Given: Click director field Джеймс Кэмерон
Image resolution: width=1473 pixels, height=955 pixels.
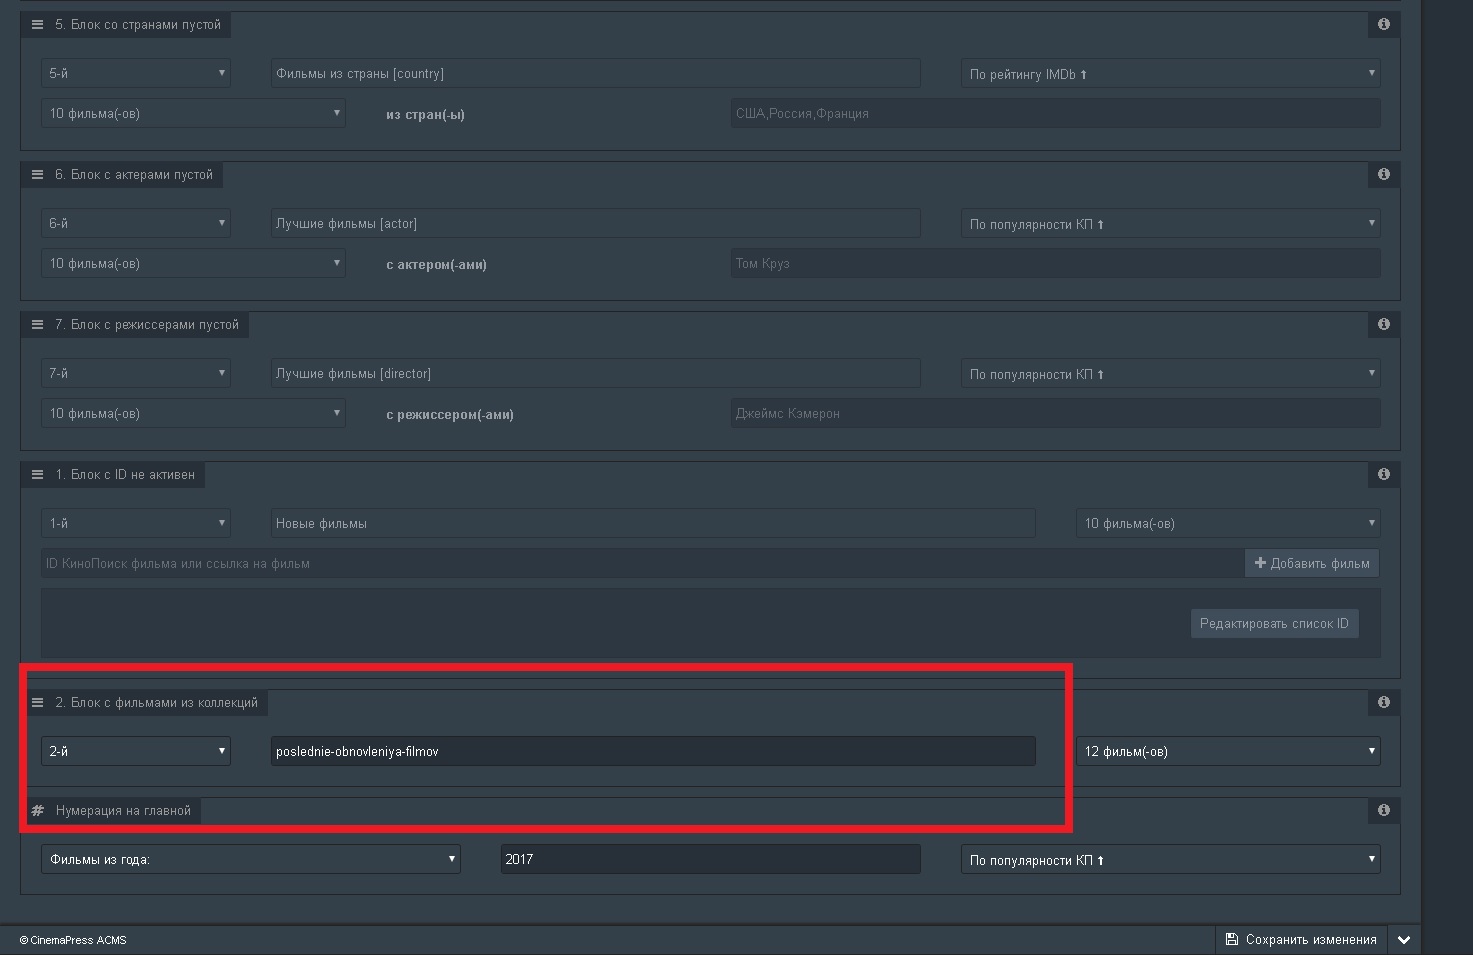Looking at the screenshot, I should point(1056,413).
